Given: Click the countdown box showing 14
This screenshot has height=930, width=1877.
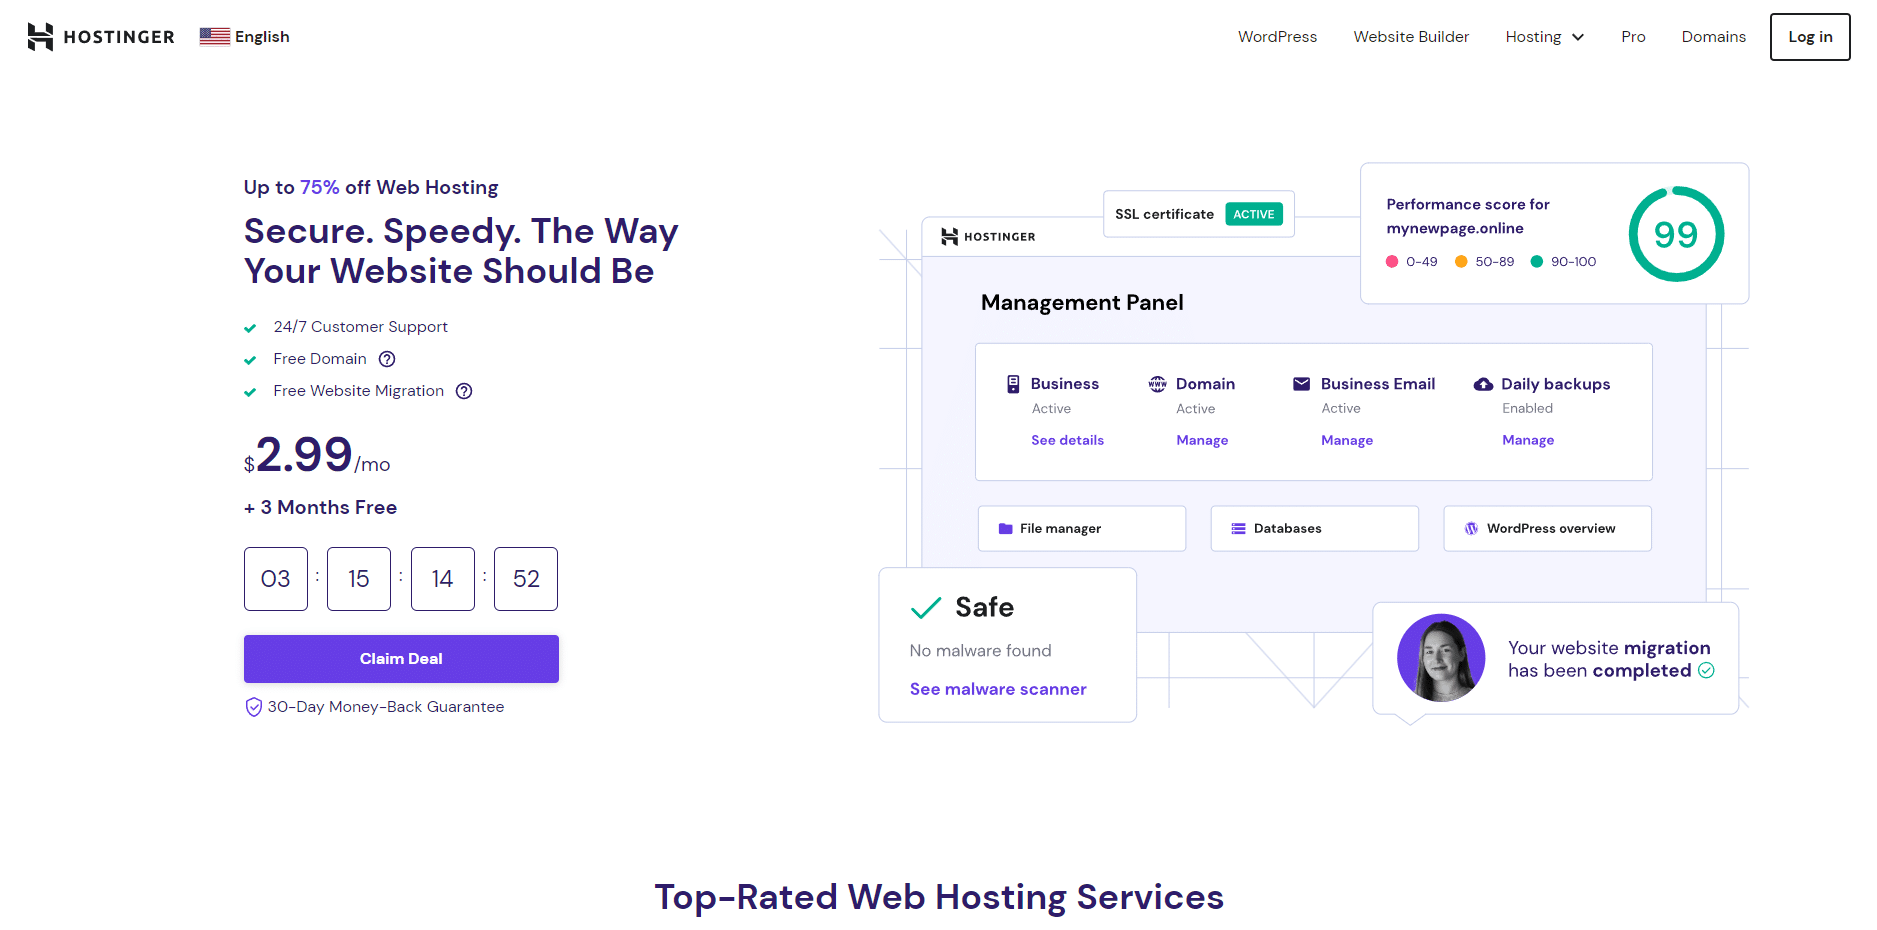Looking at the screenshot, I should click(443, 579).
